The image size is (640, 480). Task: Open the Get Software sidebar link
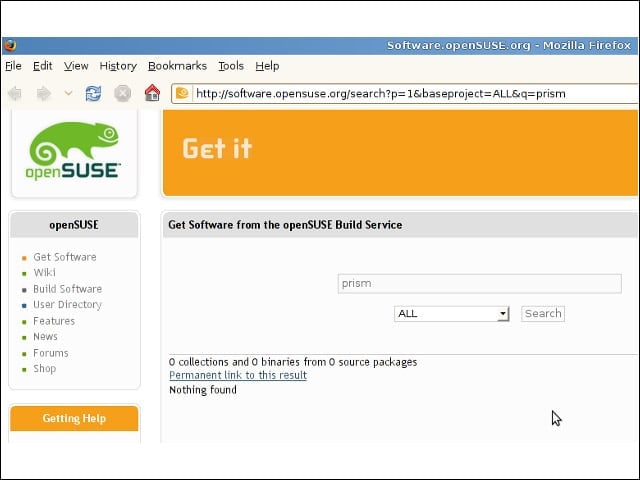point(65,257)
